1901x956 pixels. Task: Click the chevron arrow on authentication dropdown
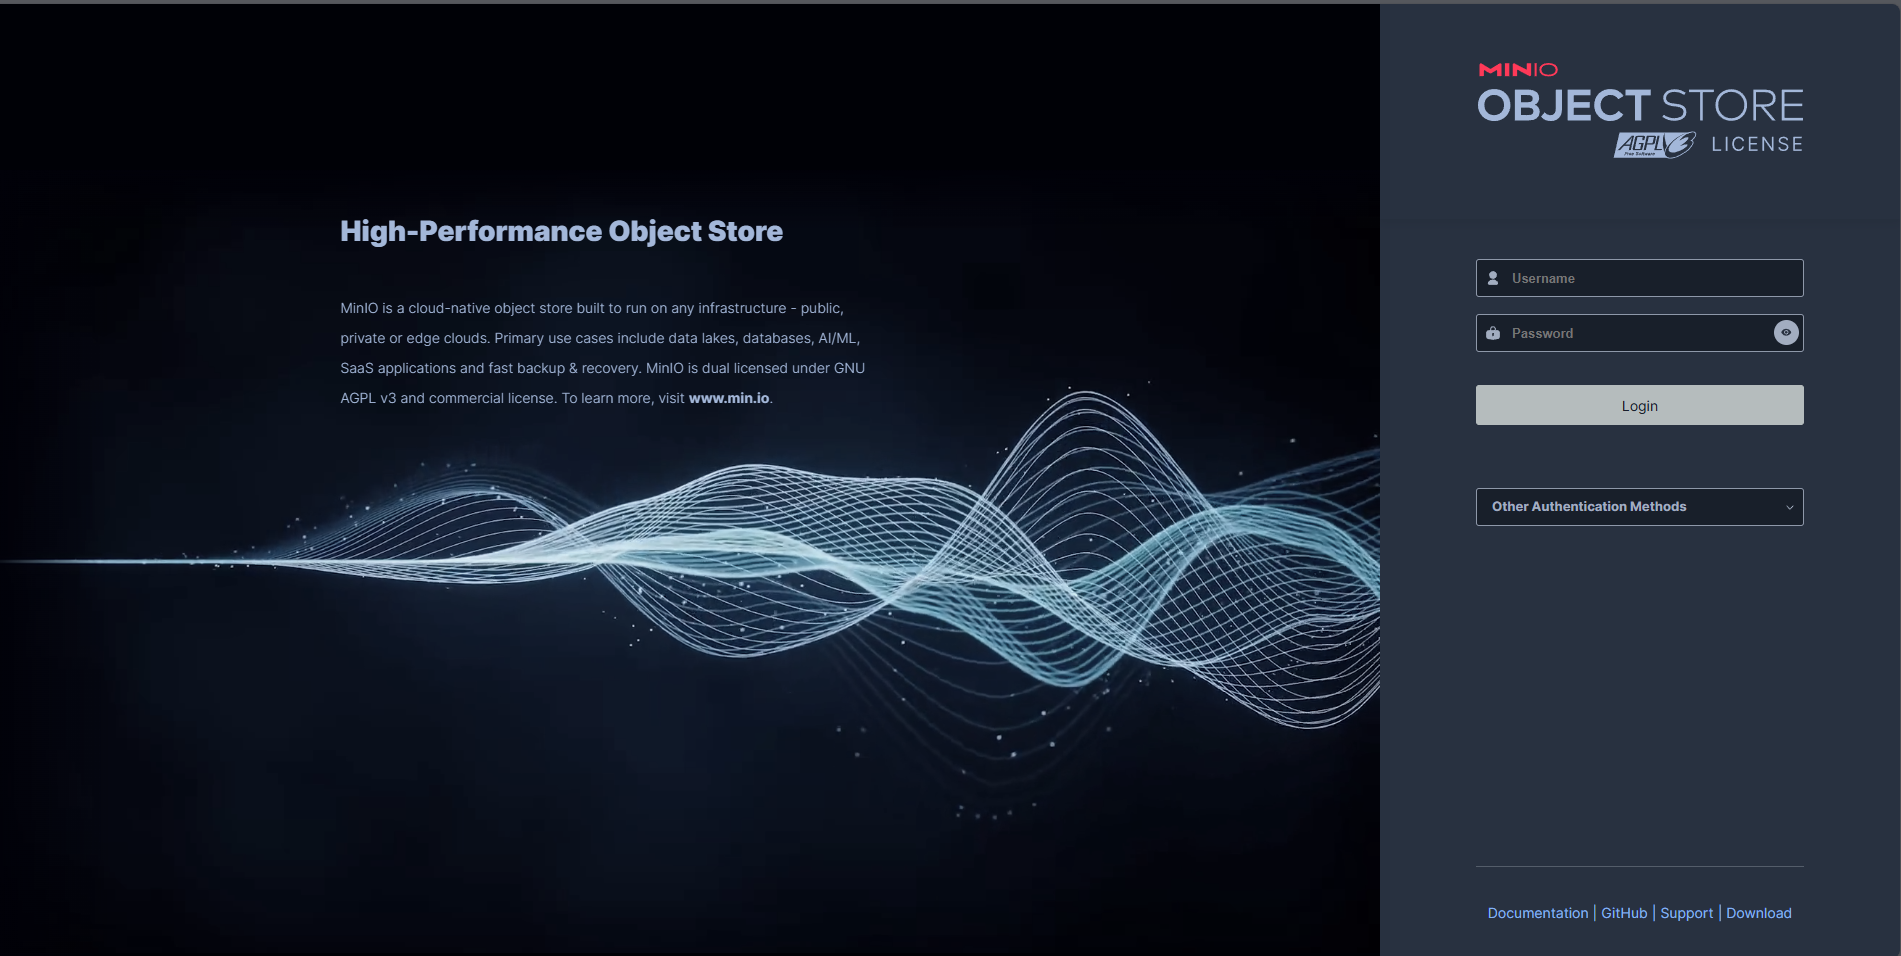[x=1789, y=507]
